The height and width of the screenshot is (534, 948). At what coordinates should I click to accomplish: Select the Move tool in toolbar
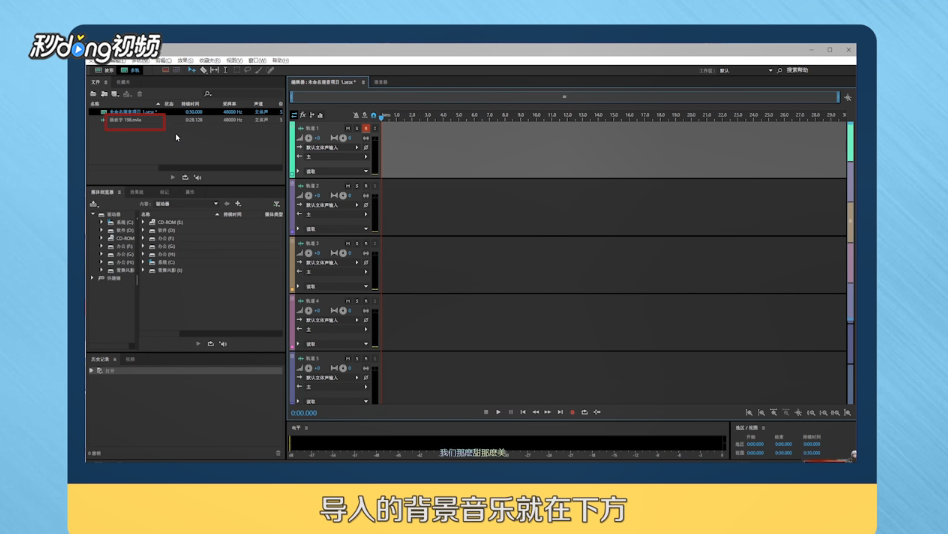pos(192,70)
